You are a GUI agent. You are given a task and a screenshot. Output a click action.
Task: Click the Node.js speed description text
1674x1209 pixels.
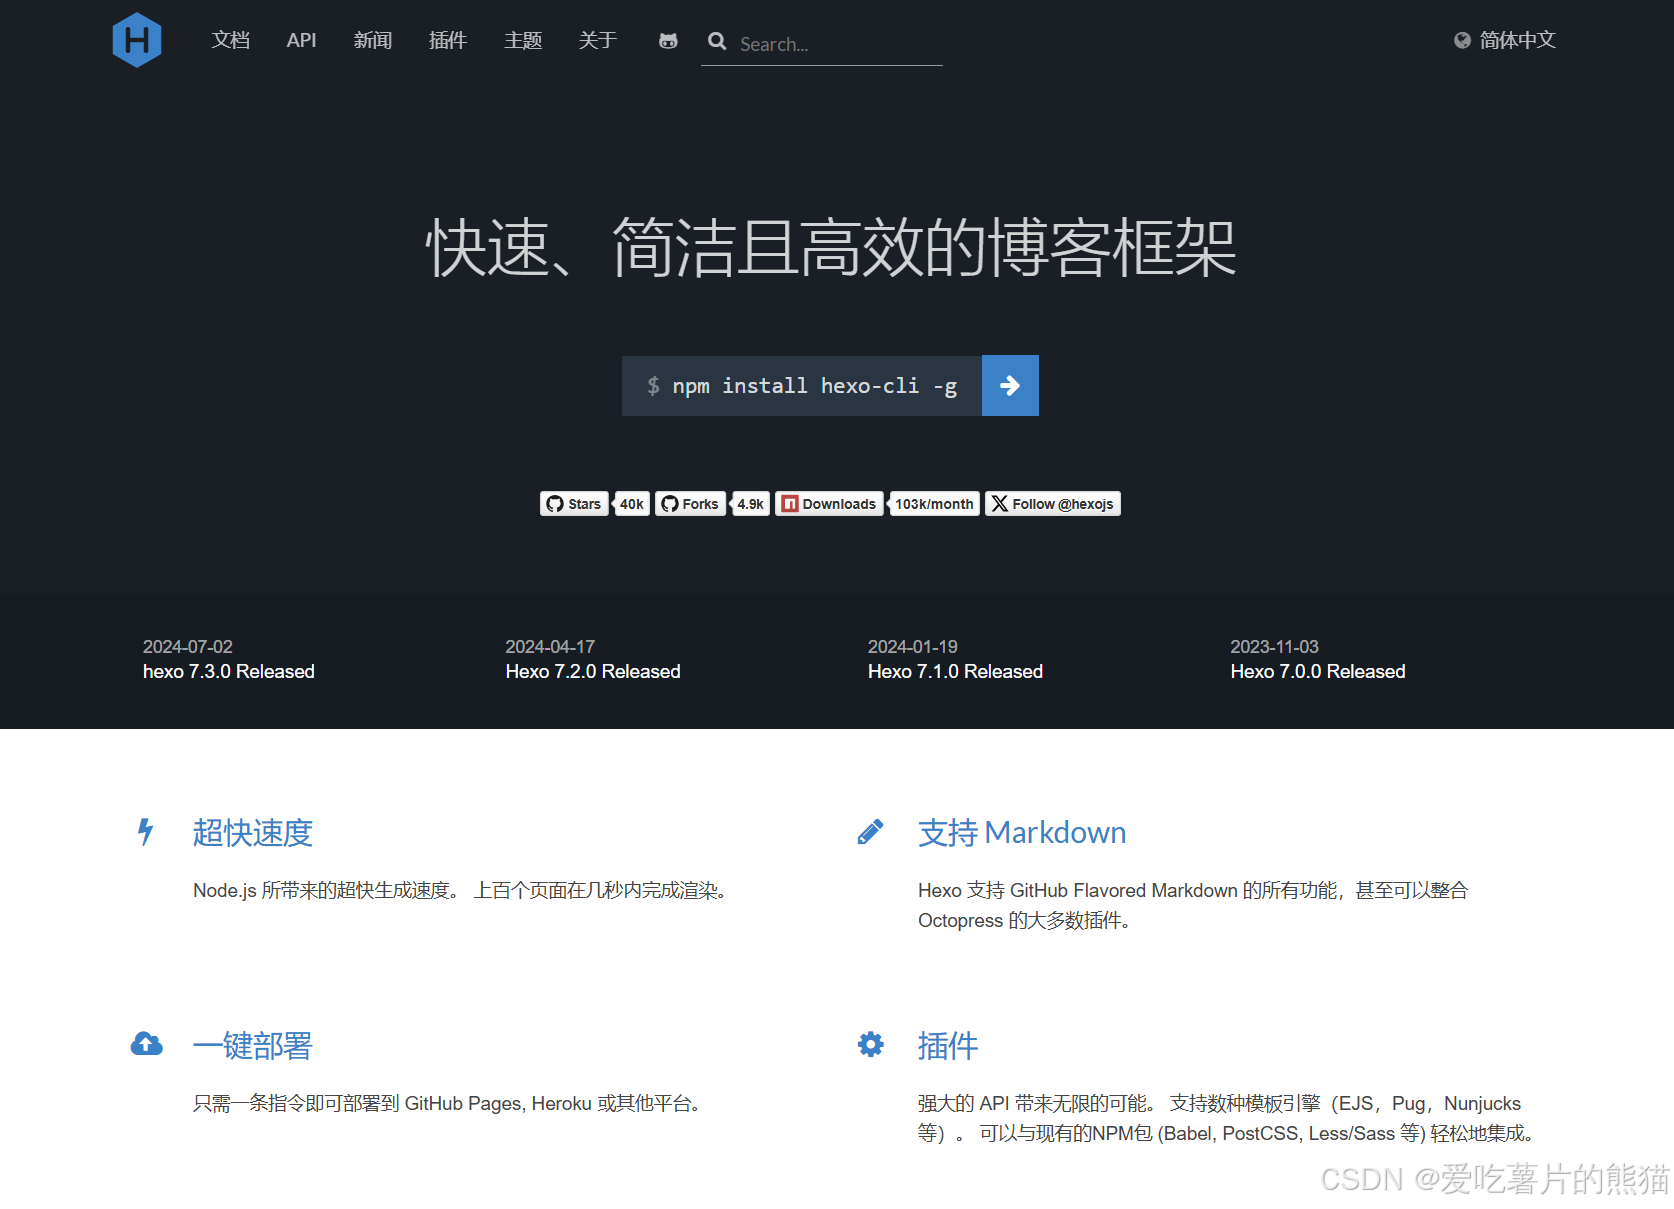pos(463,890)
